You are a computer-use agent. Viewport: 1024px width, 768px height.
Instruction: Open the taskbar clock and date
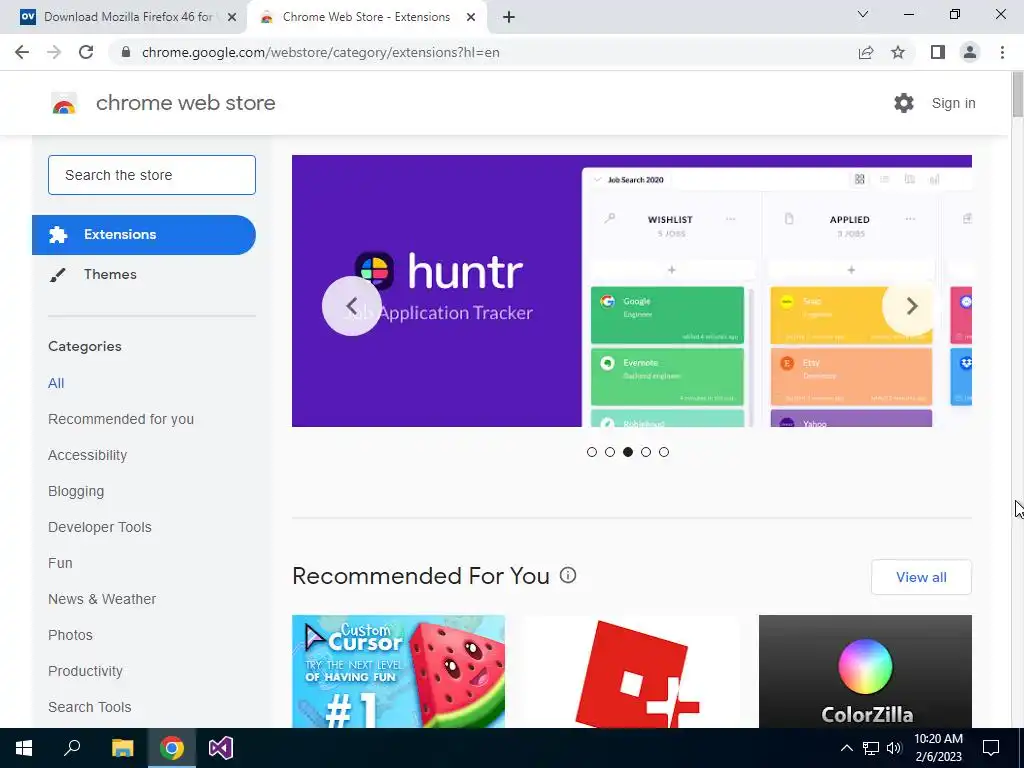[938, 748]
